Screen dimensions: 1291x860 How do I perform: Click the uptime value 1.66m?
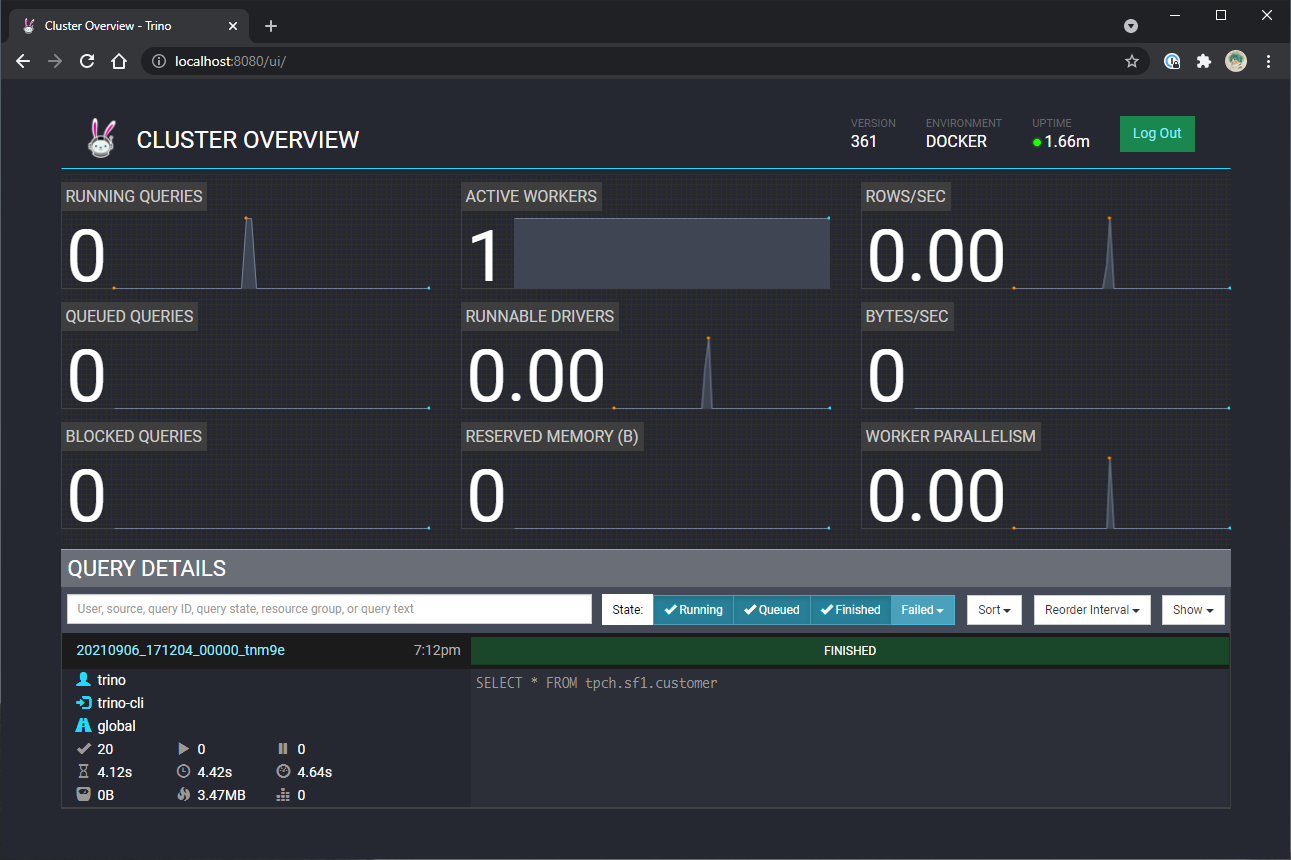1067,141
